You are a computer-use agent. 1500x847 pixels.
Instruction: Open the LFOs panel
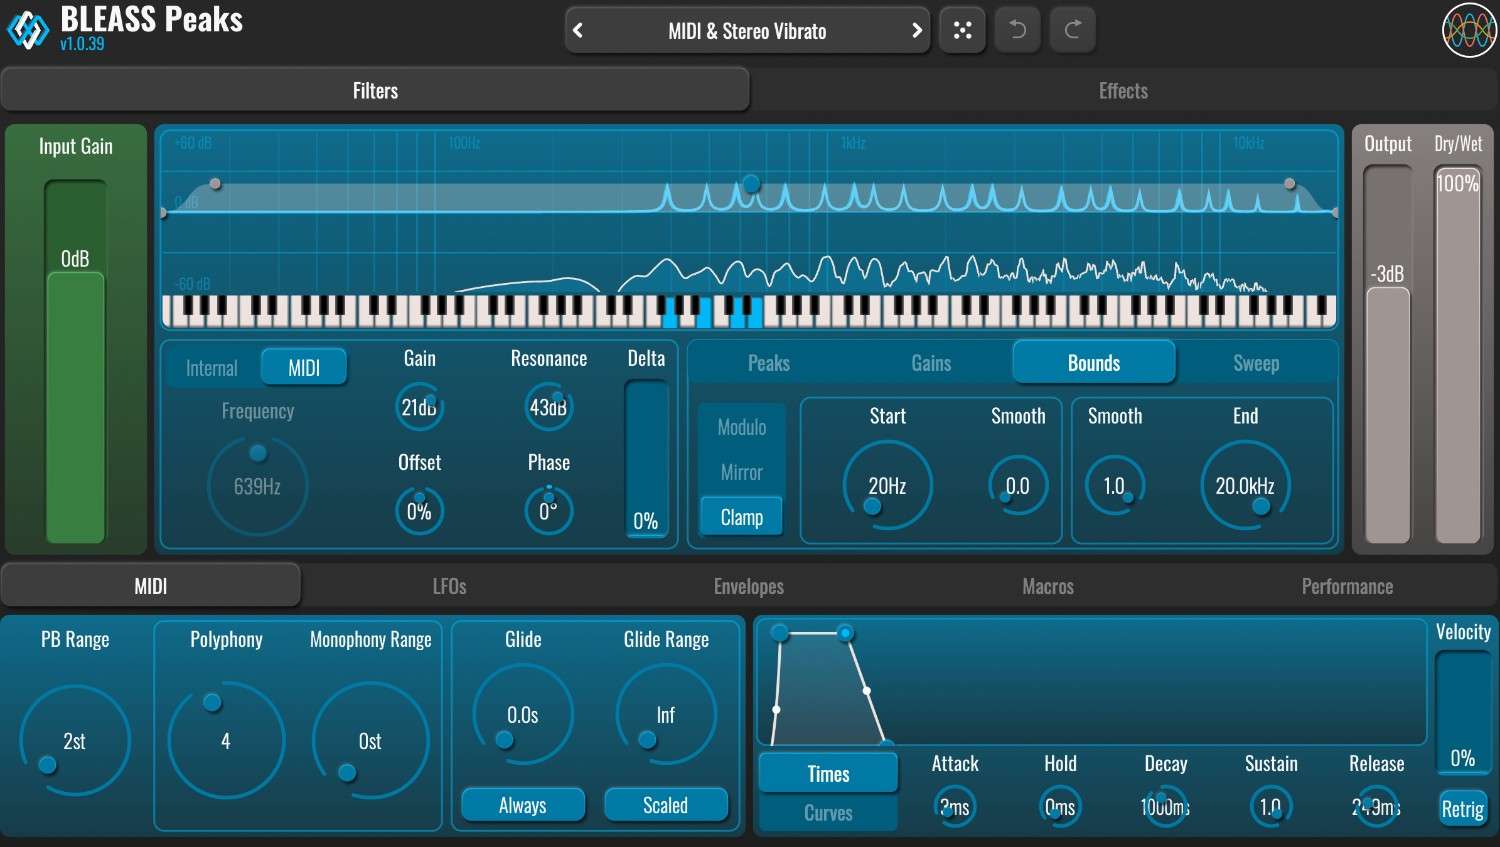tap(449, 586)
